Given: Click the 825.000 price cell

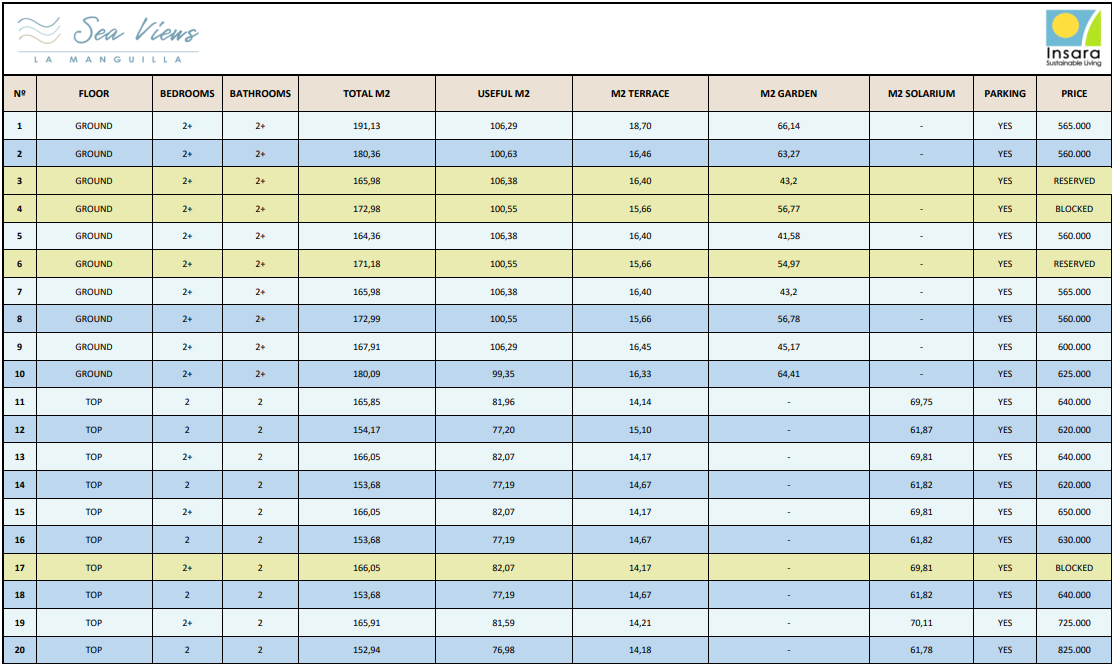Looking at the screenshot, I should click(x=1074, y=650).
